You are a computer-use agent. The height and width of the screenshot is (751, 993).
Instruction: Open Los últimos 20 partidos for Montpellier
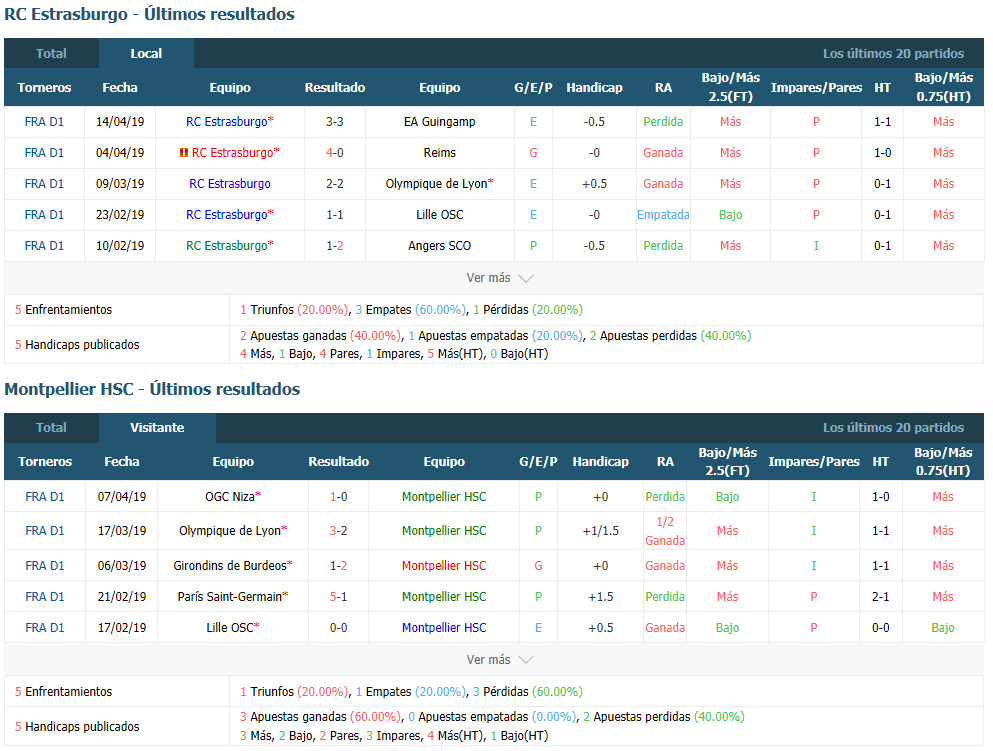(x=893, y=428)
